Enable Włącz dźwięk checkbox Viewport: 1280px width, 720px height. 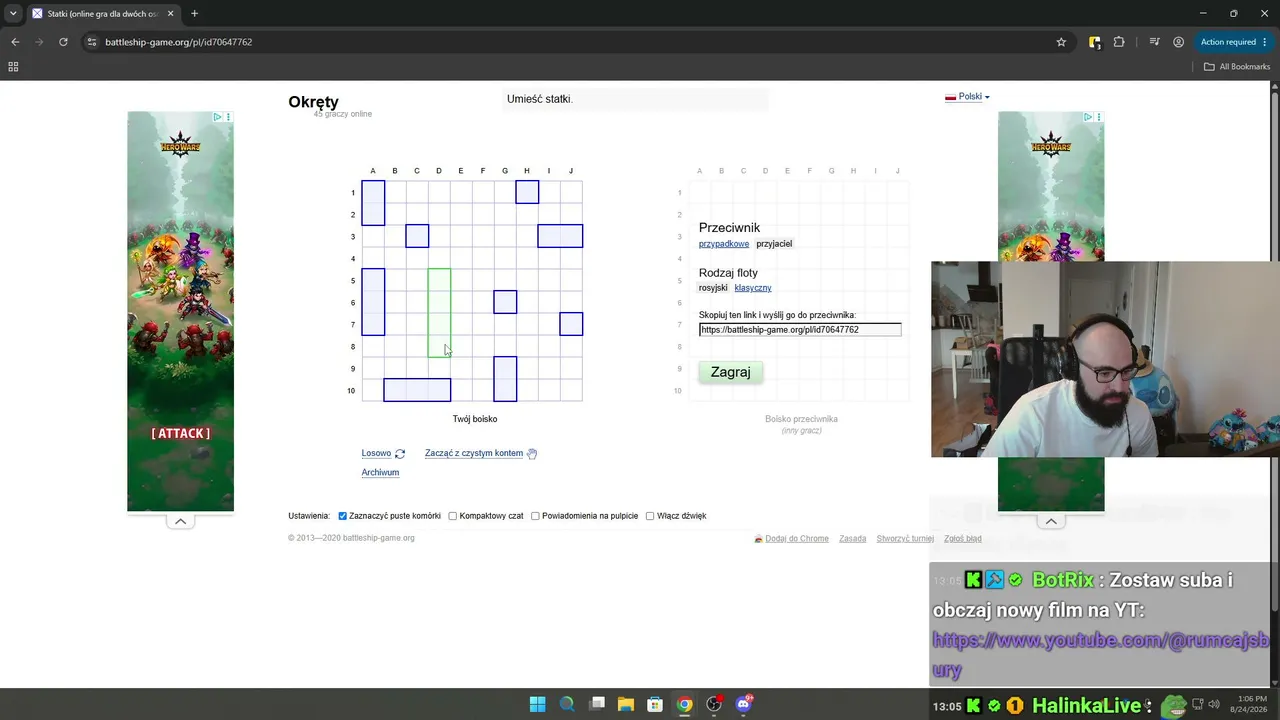pyautogui.click(x=650, y=516)
